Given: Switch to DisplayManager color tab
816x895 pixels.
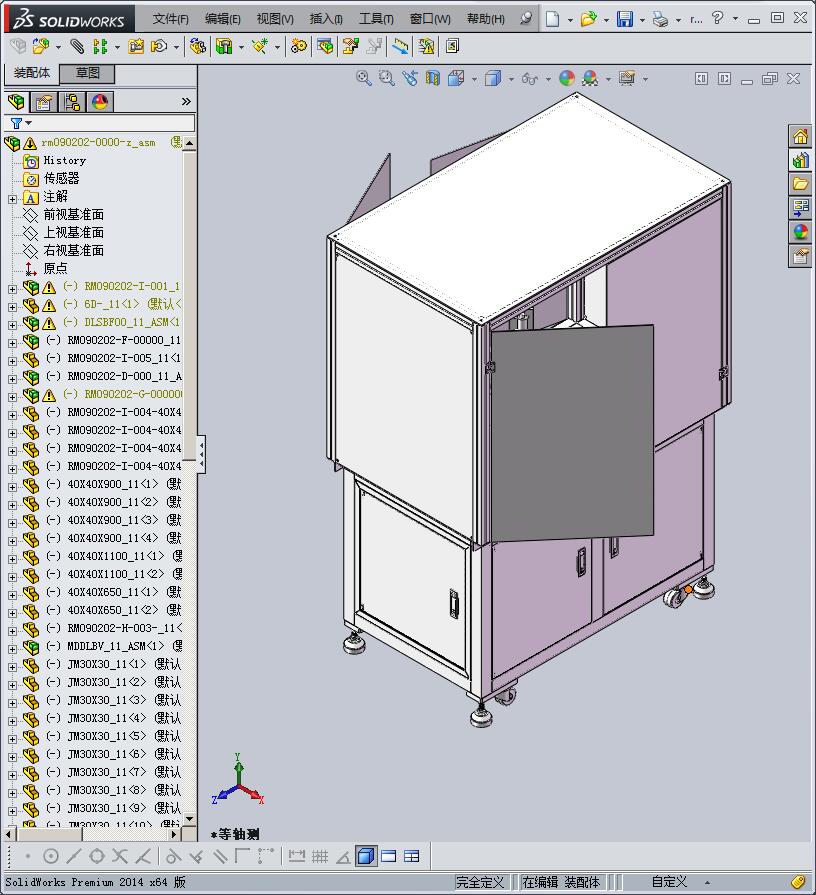Looking at the screenshot, I should [100, 102].
